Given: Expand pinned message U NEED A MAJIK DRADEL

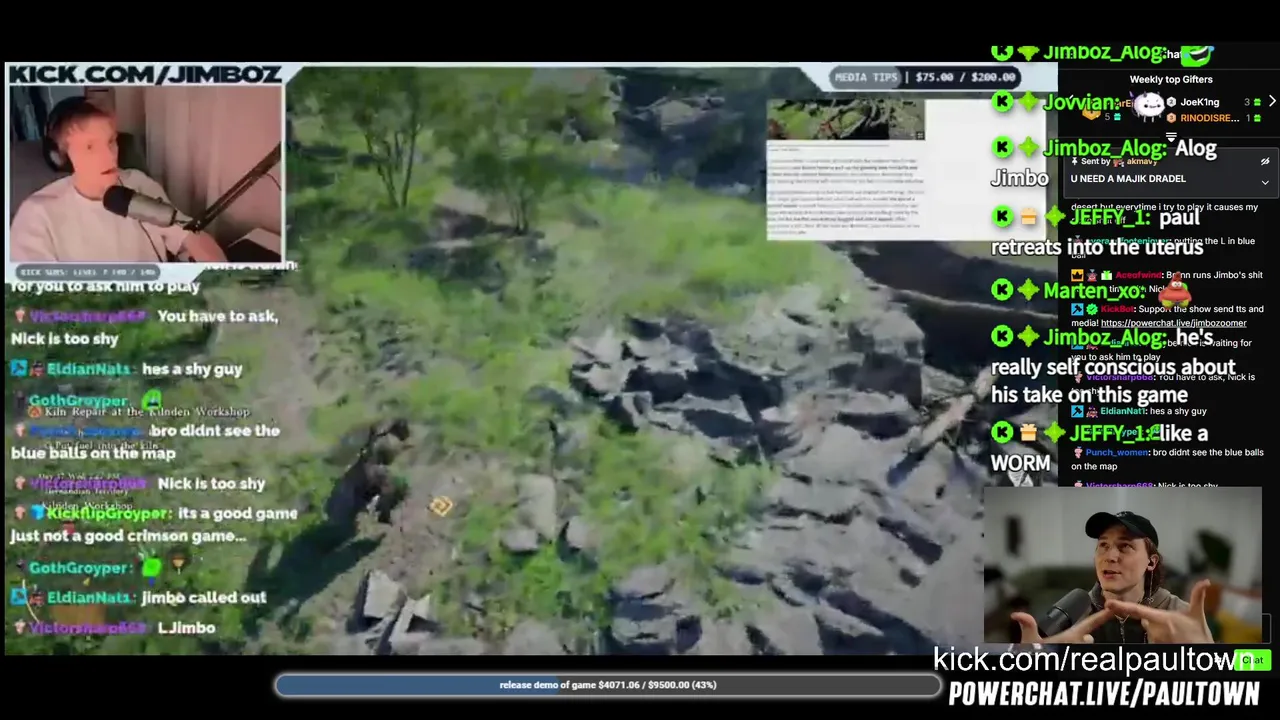Looking at the screenshot, I should 1265,182.
